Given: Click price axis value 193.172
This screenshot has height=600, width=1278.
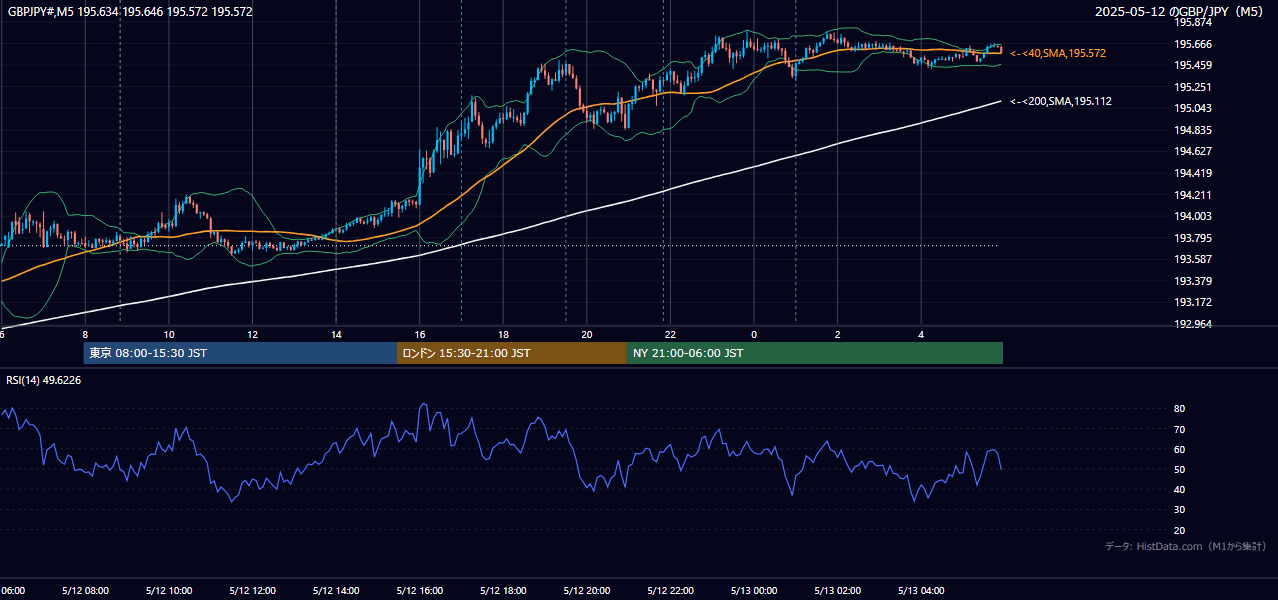Looking at the screenshot, I should click(x=1193, y=302).
